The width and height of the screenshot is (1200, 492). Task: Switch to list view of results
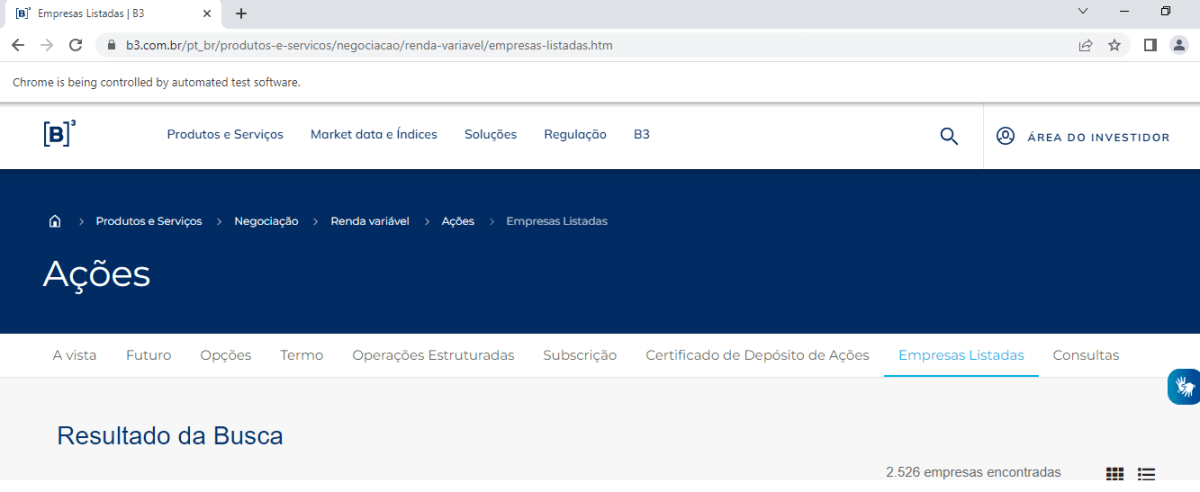coord(1146,473)
